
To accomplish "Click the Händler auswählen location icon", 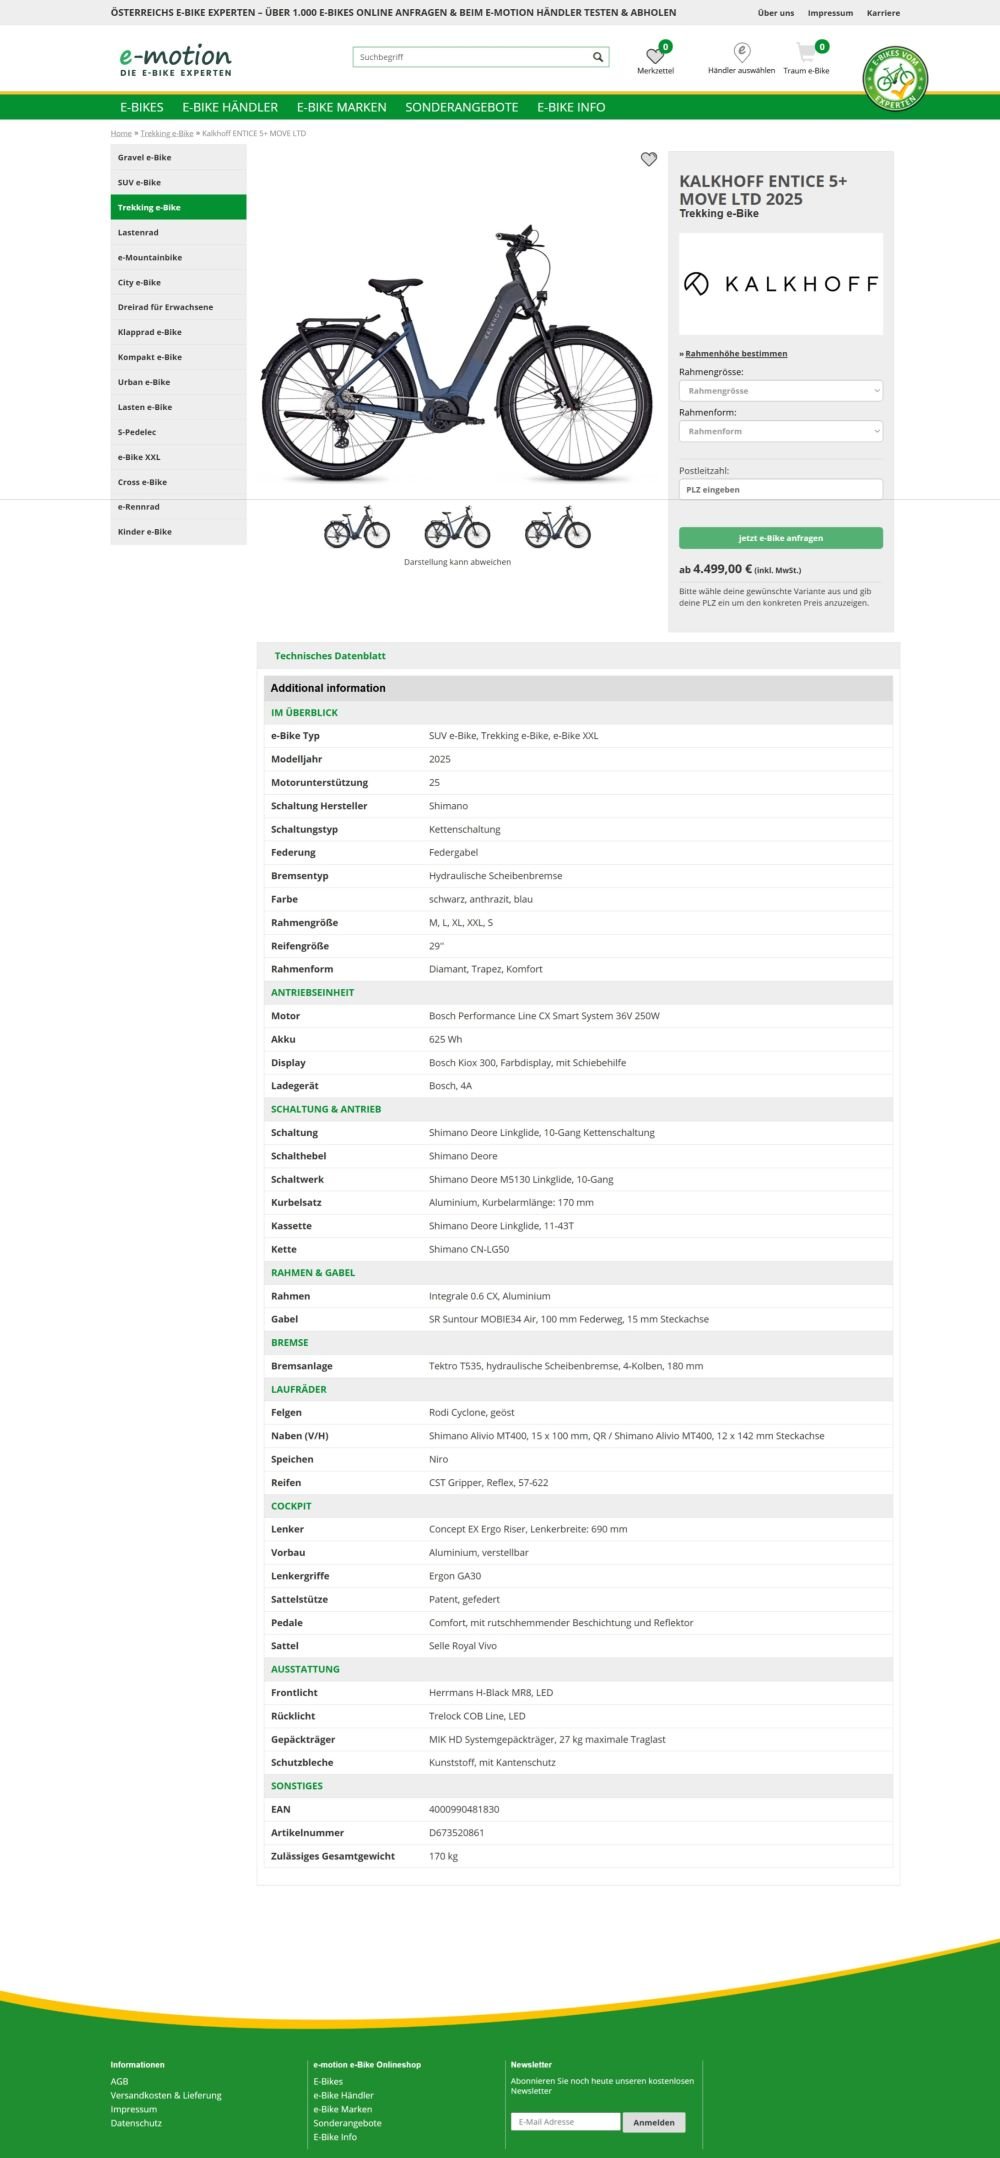I will 742,52.
